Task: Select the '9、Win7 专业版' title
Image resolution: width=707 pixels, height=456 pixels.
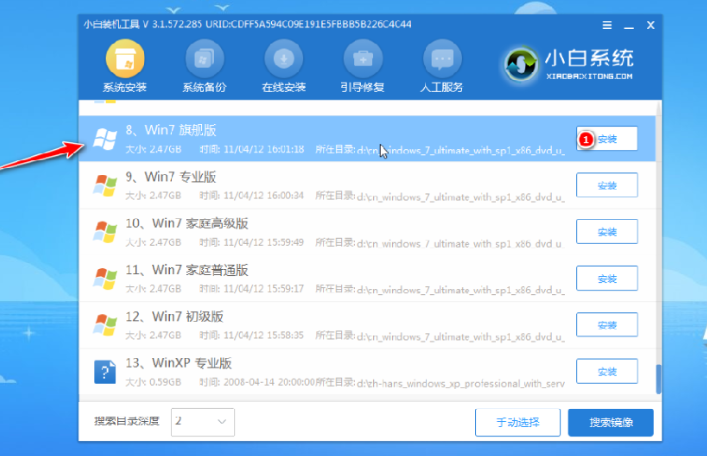Action: [171, 177]
